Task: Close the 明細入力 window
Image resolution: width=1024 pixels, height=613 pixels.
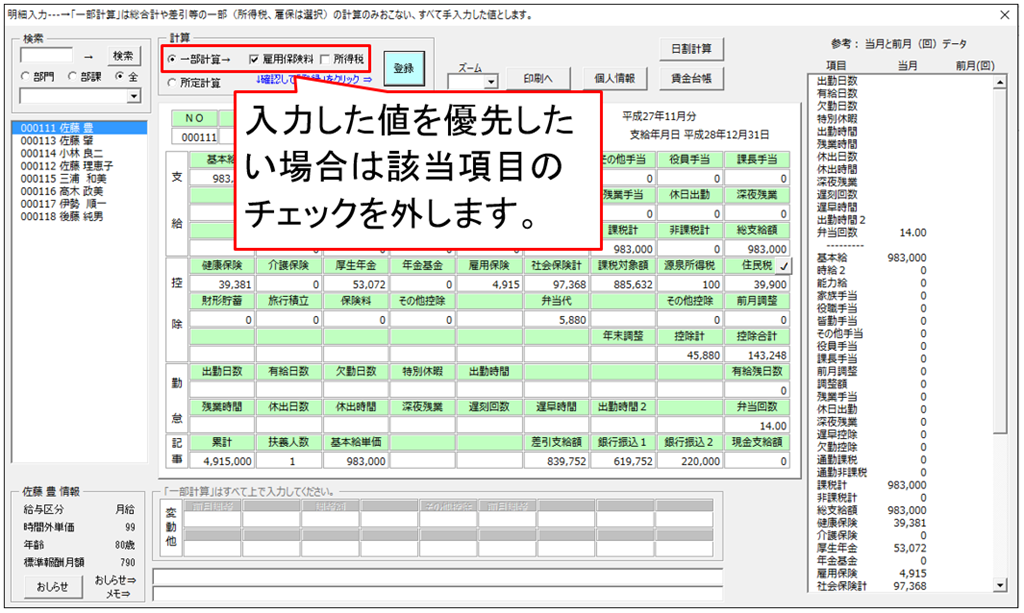Action: click(1004, 15)
